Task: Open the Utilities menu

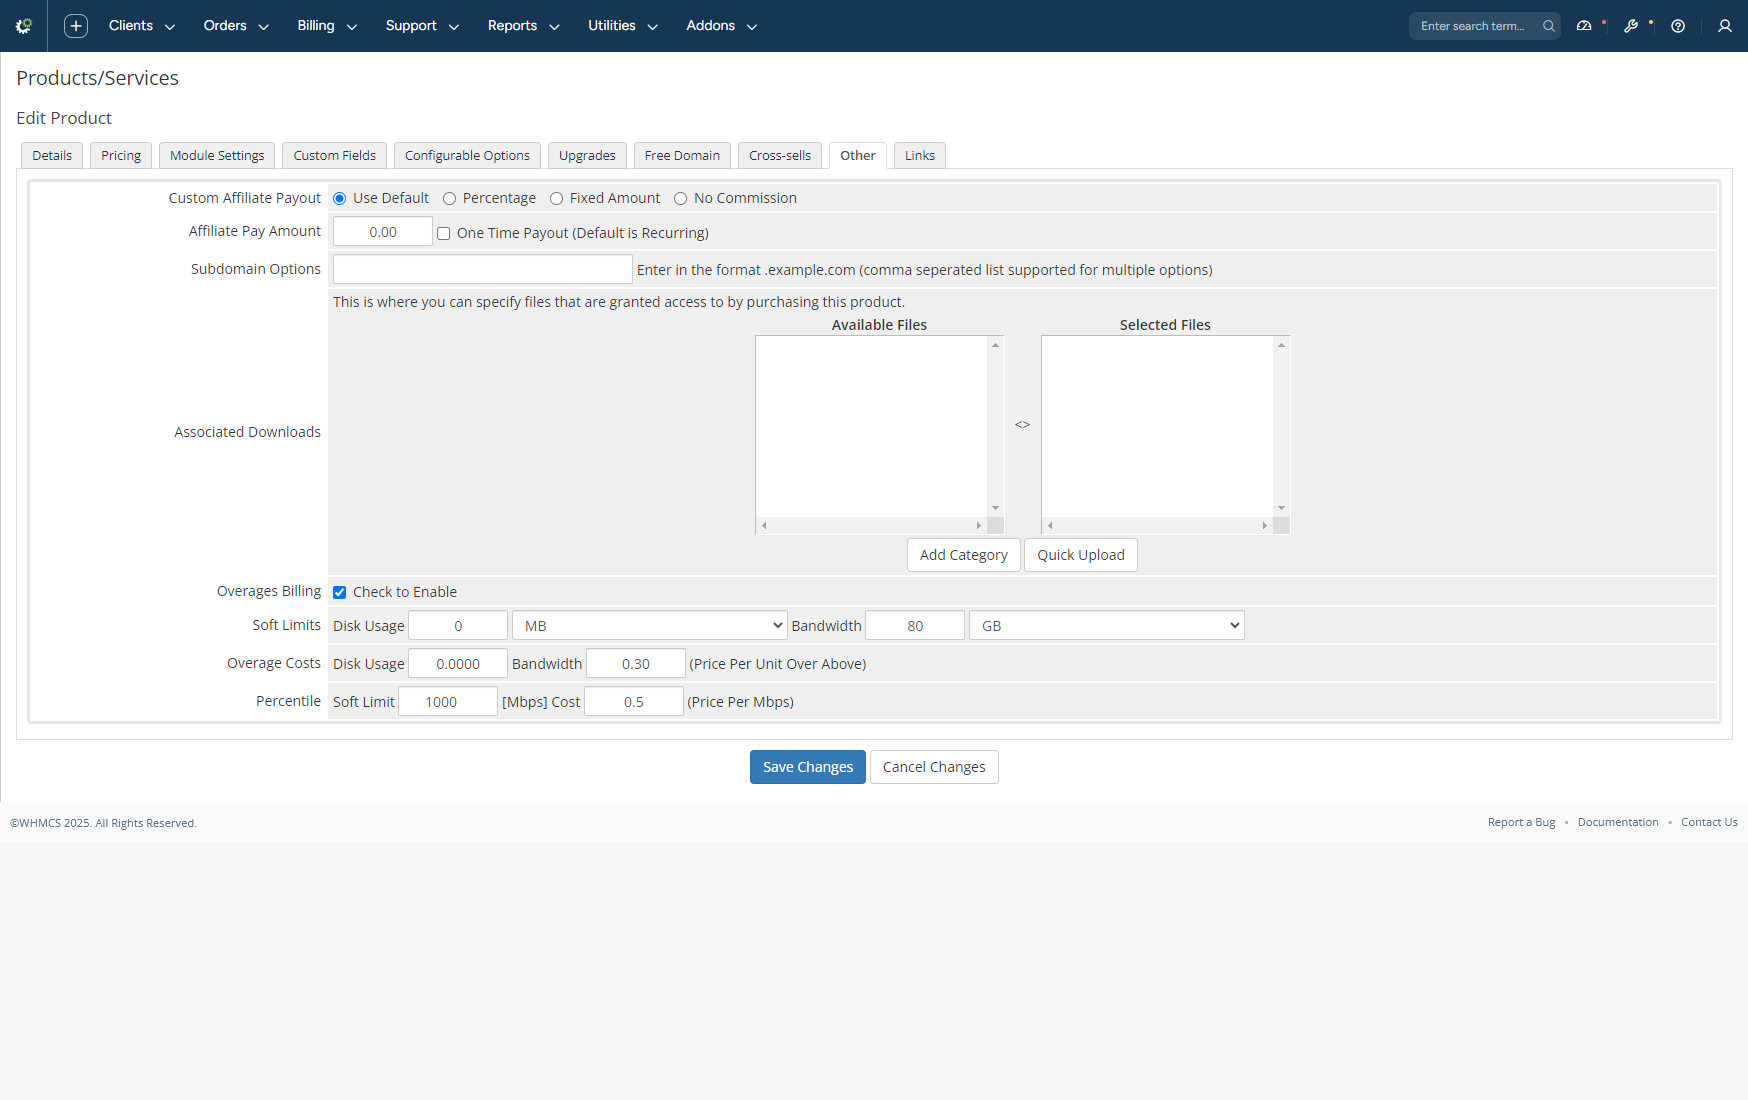Action: pos(623,26)
